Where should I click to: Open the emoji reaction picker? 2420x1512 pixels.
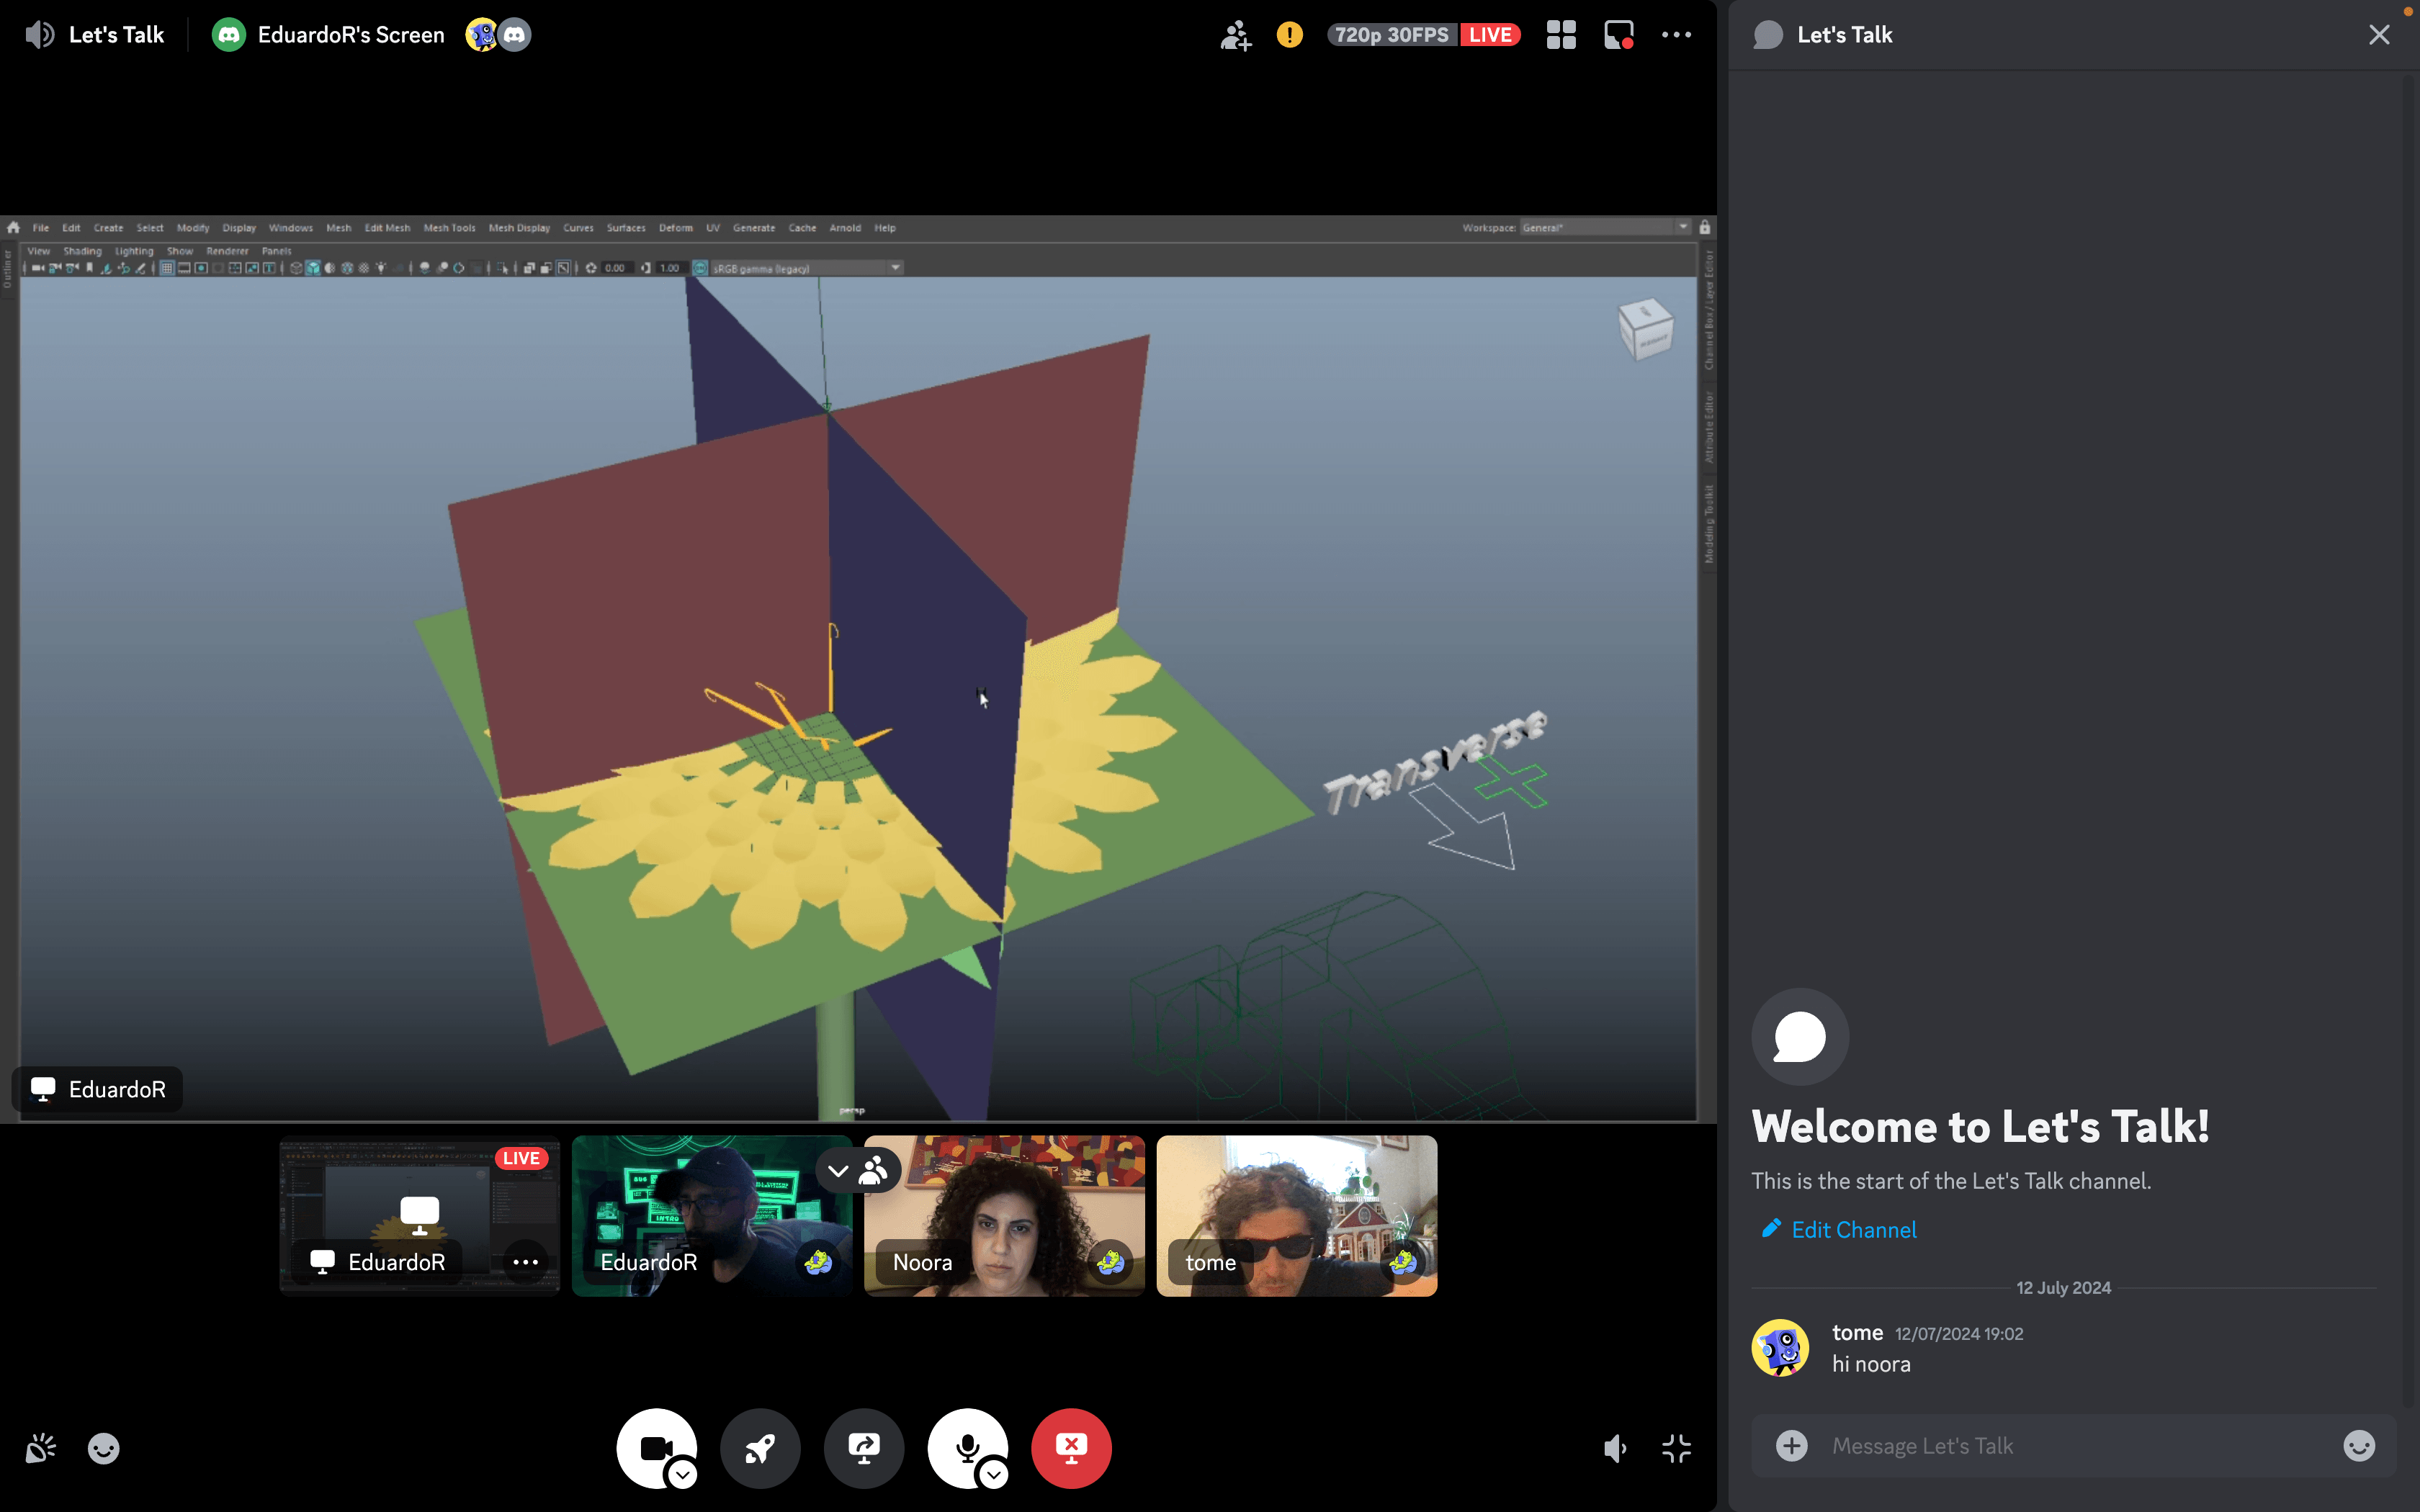tap(103, 1448)
